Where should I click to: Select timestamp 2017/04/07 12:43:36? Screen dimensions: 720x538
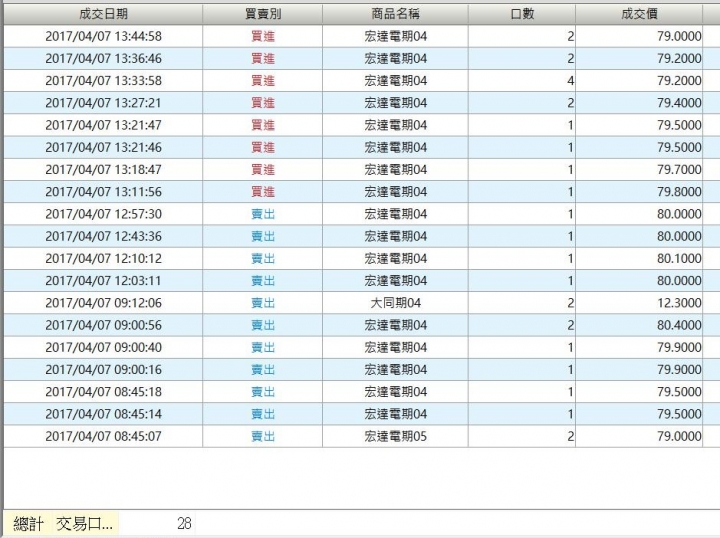(x=103, y=236)
